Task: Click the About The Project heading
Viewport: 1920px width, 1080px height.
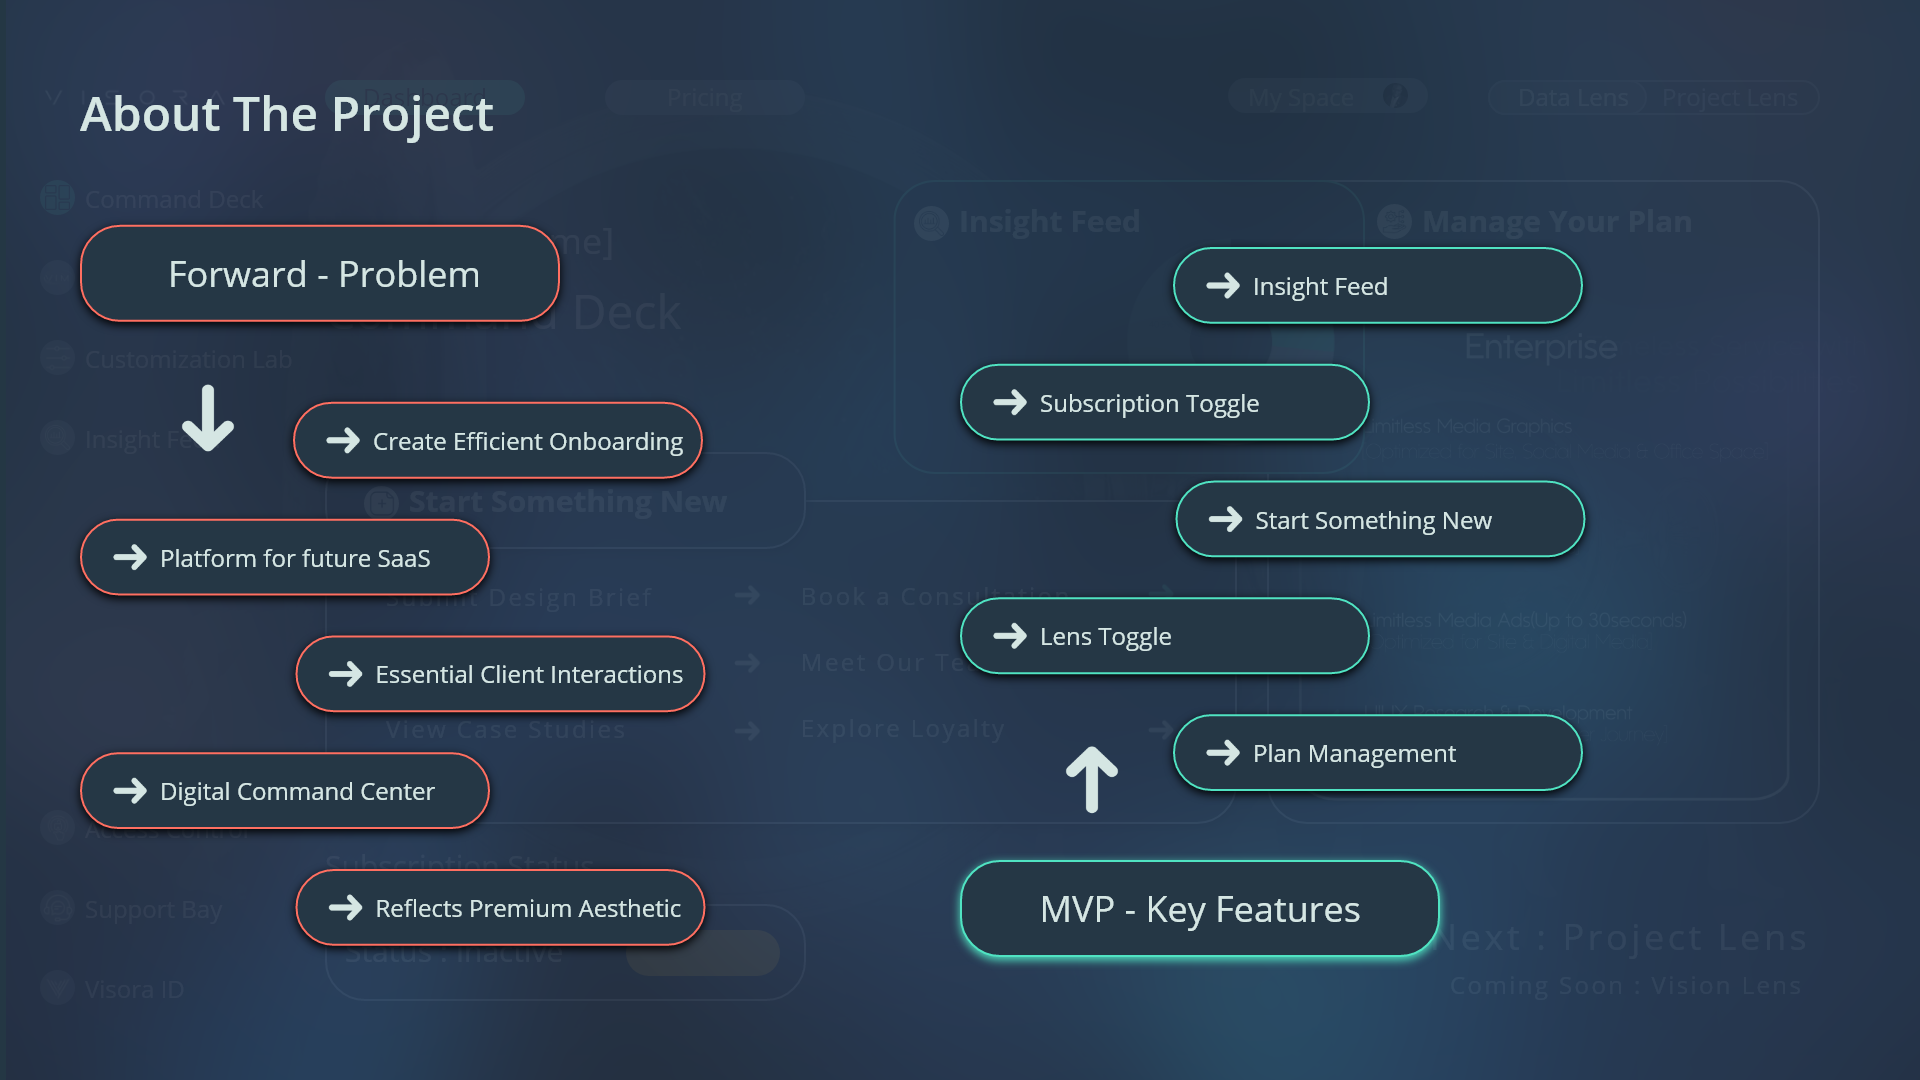Action: pos(287,114)
